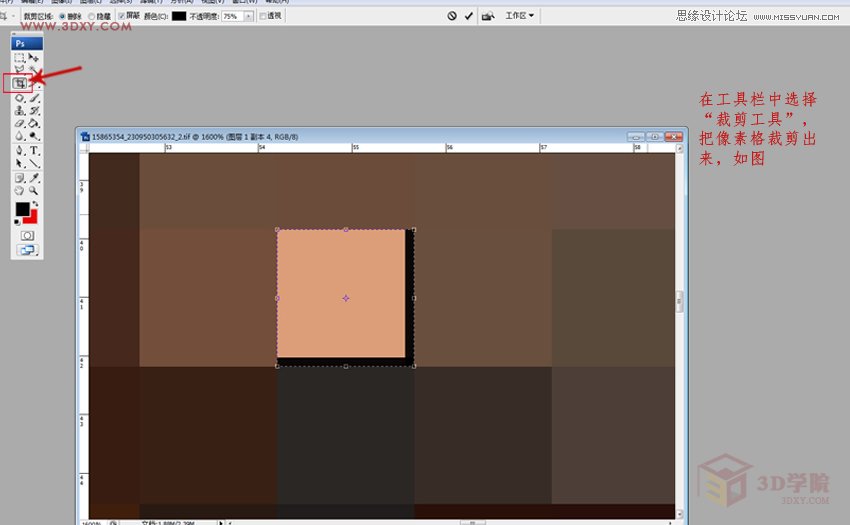Image resolution: width=850 pixels, height=525 pixels.
Task: Select the Line tool
Action: click(34, 163)
